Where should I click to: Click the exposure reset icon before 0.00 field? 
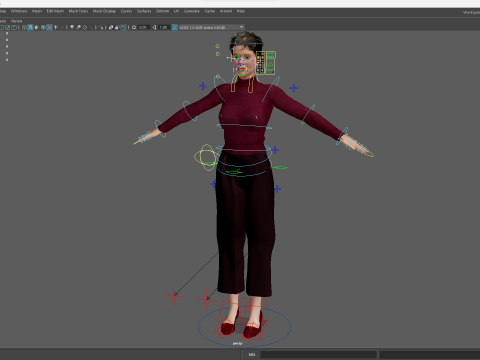point(134,27)
